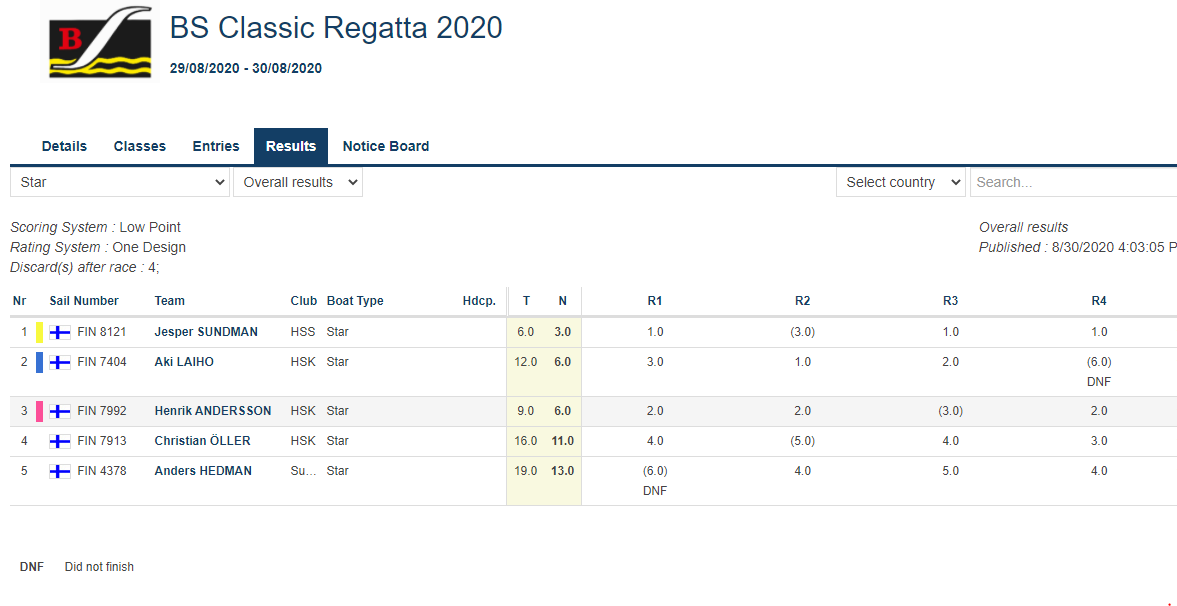Viewport: 1177px width, 606px height.
Task: Click Finland flag beside FIN 8121
Action: 60,332
